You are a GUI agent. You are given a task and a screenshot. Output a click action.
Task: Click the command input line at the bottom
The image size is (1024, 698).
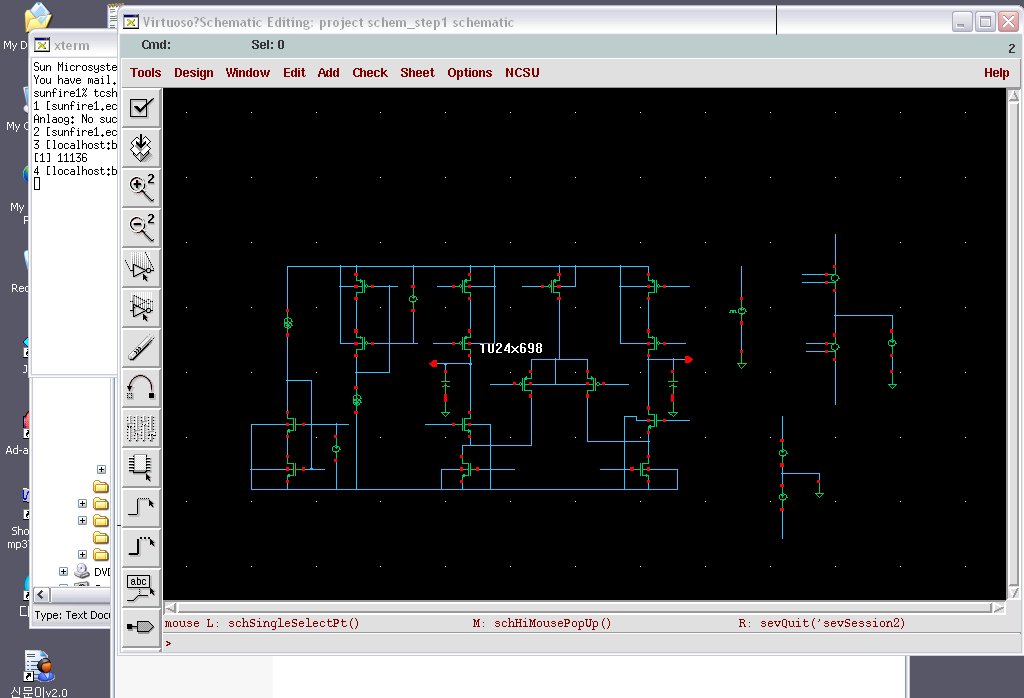(580, 643)
